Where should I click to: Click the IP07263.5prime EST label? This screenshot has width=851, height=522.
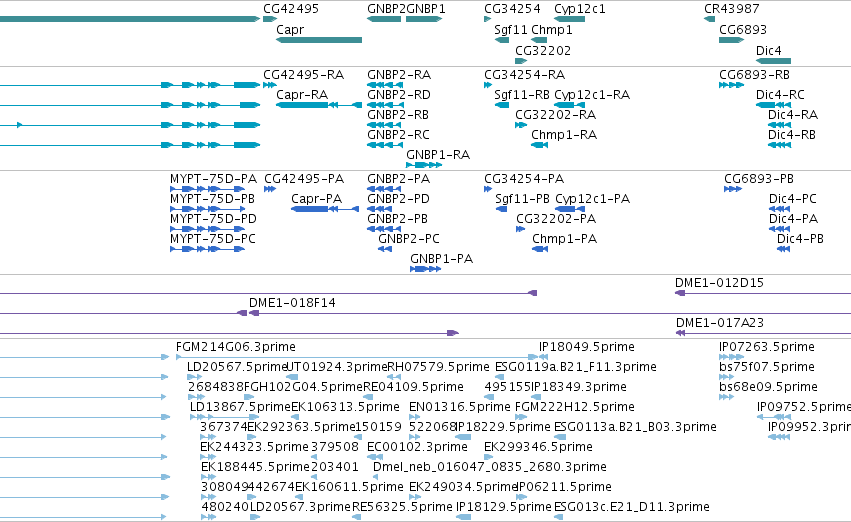767,347
